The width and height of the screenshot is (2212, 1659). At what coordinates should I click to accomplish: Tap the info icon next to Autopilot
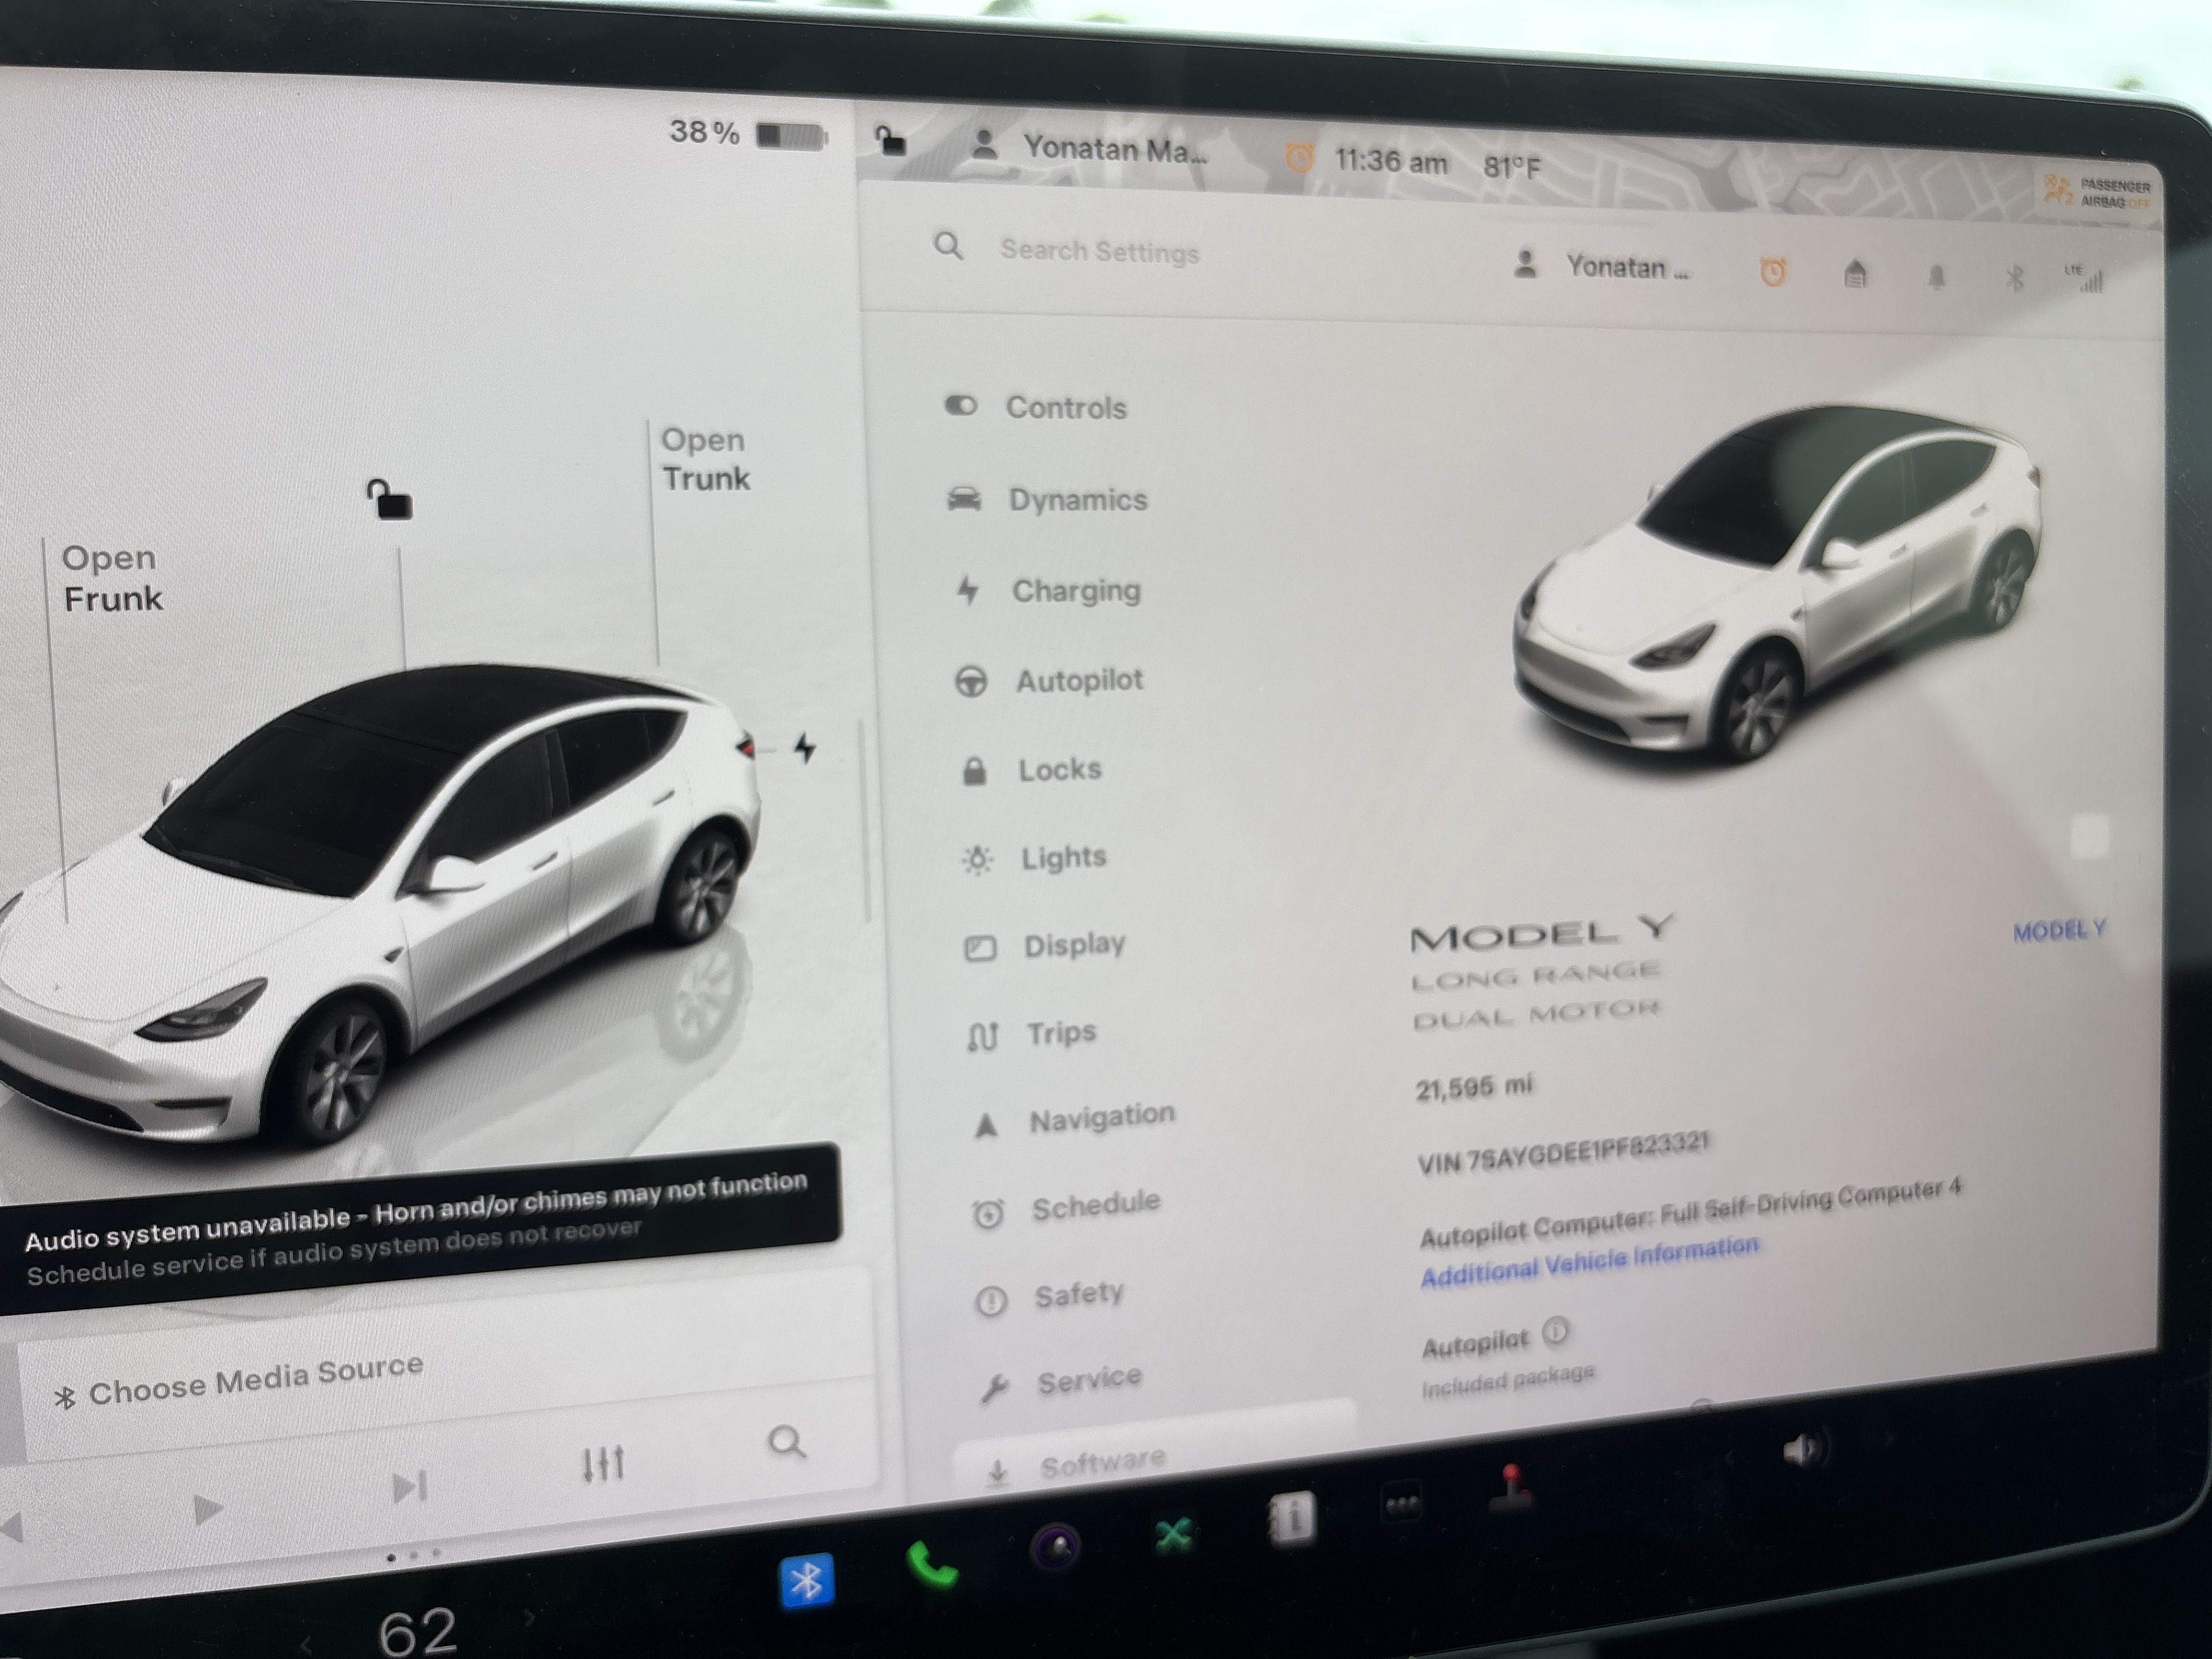[1556, 1331]
